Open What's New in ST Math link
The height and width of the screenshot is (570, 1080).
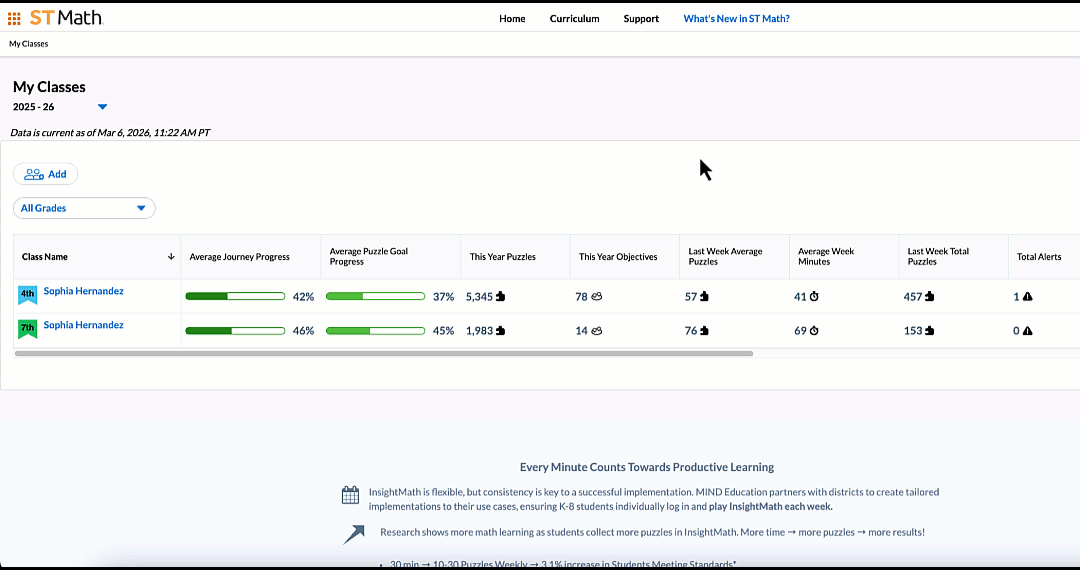coord(736,19)
